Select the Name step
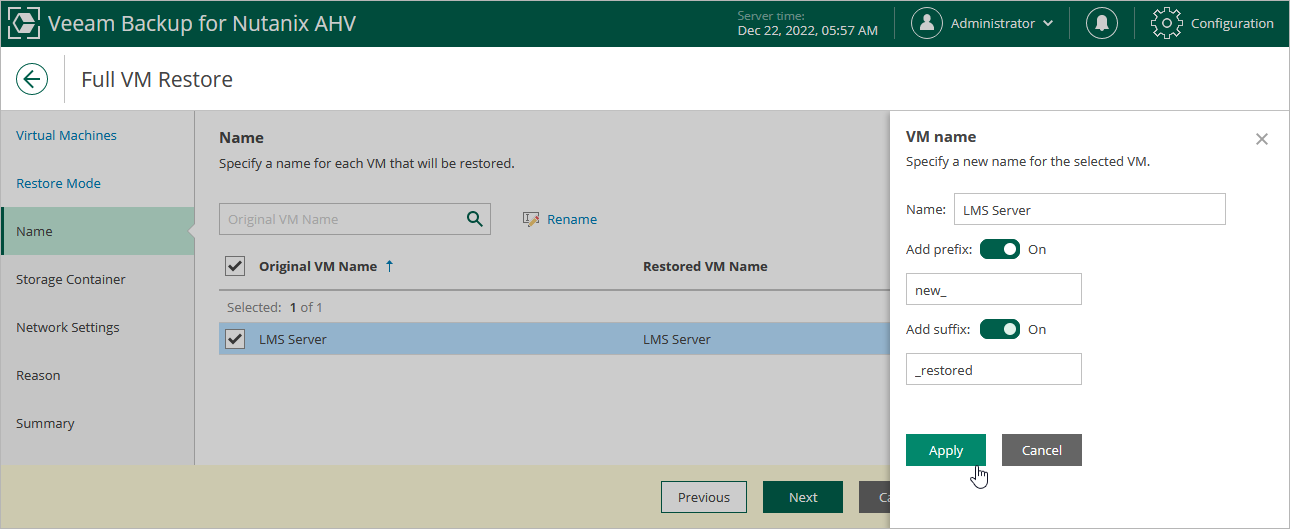The height and width of the screenshot is (529, 1290). click(97, 231)
